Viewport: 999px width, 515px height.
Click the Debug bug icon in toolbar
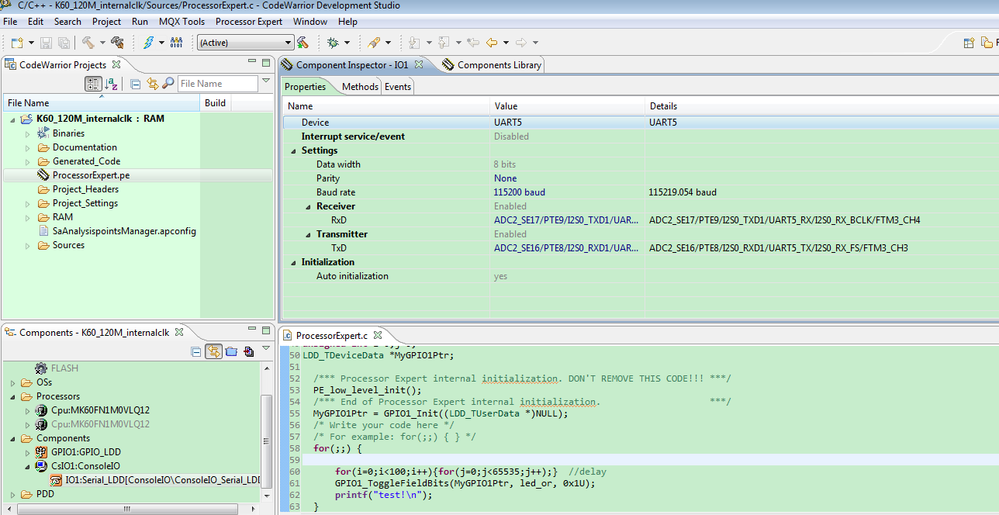pos(333,43)
